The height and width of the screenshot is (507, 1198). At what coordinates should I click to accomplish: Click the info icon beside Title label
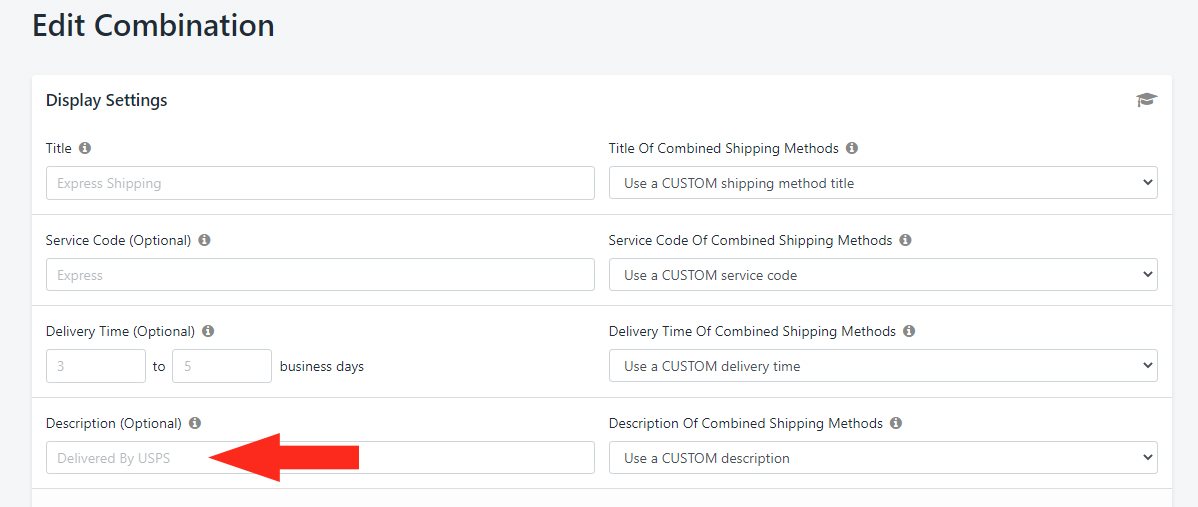(x=85, y=148)
